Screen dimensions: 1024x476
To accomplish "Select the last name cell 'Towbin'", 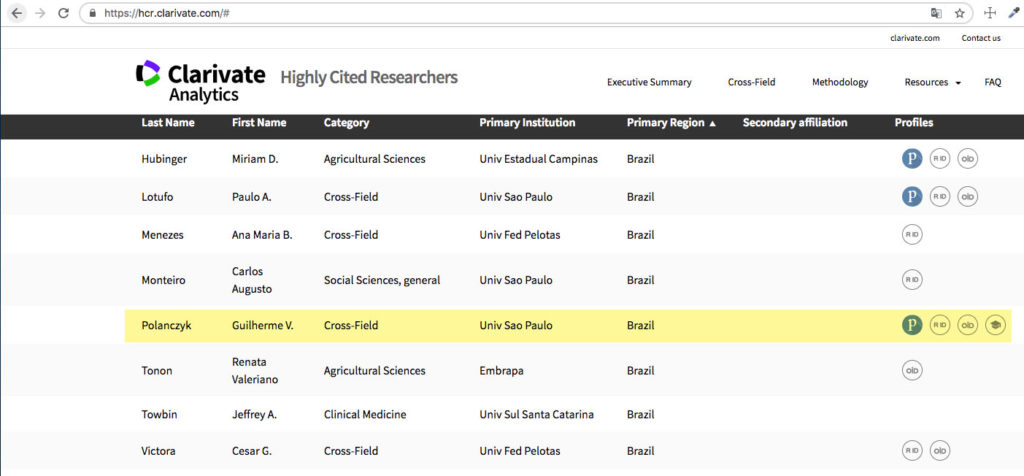I will (x=157, y=414).
